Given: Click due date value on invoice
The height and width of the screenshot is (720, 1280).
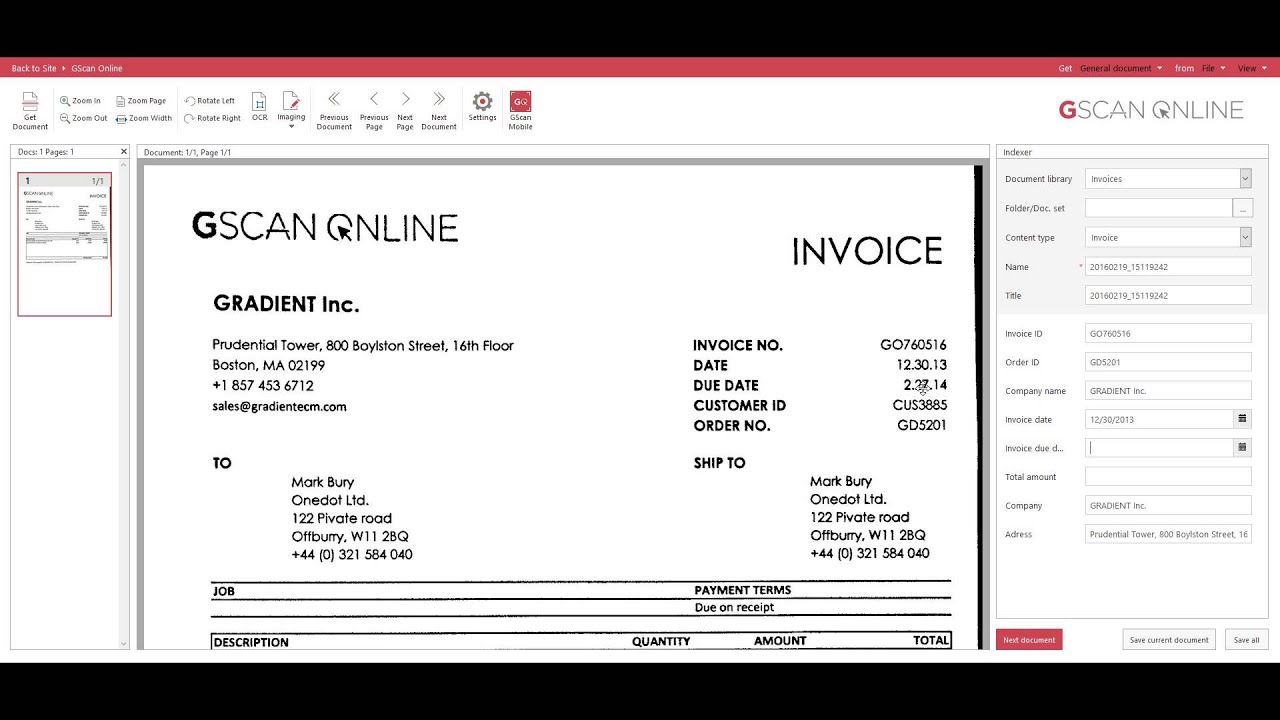Looking at the screenshot, I should point(925,385).
